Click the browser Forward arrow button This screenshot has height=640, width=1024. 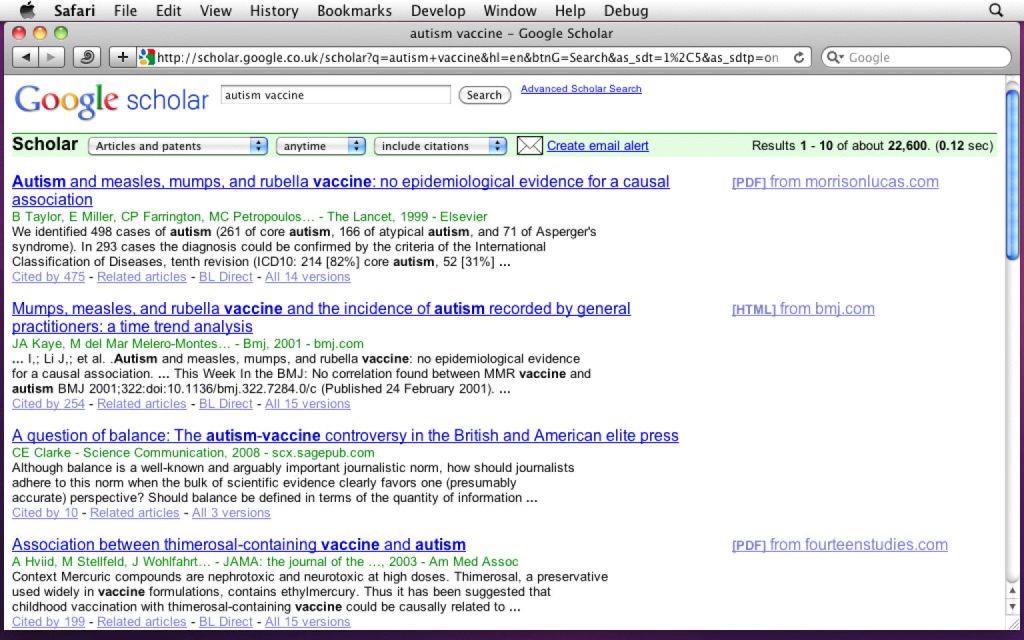pyautogui.click(x=51, y=58)
